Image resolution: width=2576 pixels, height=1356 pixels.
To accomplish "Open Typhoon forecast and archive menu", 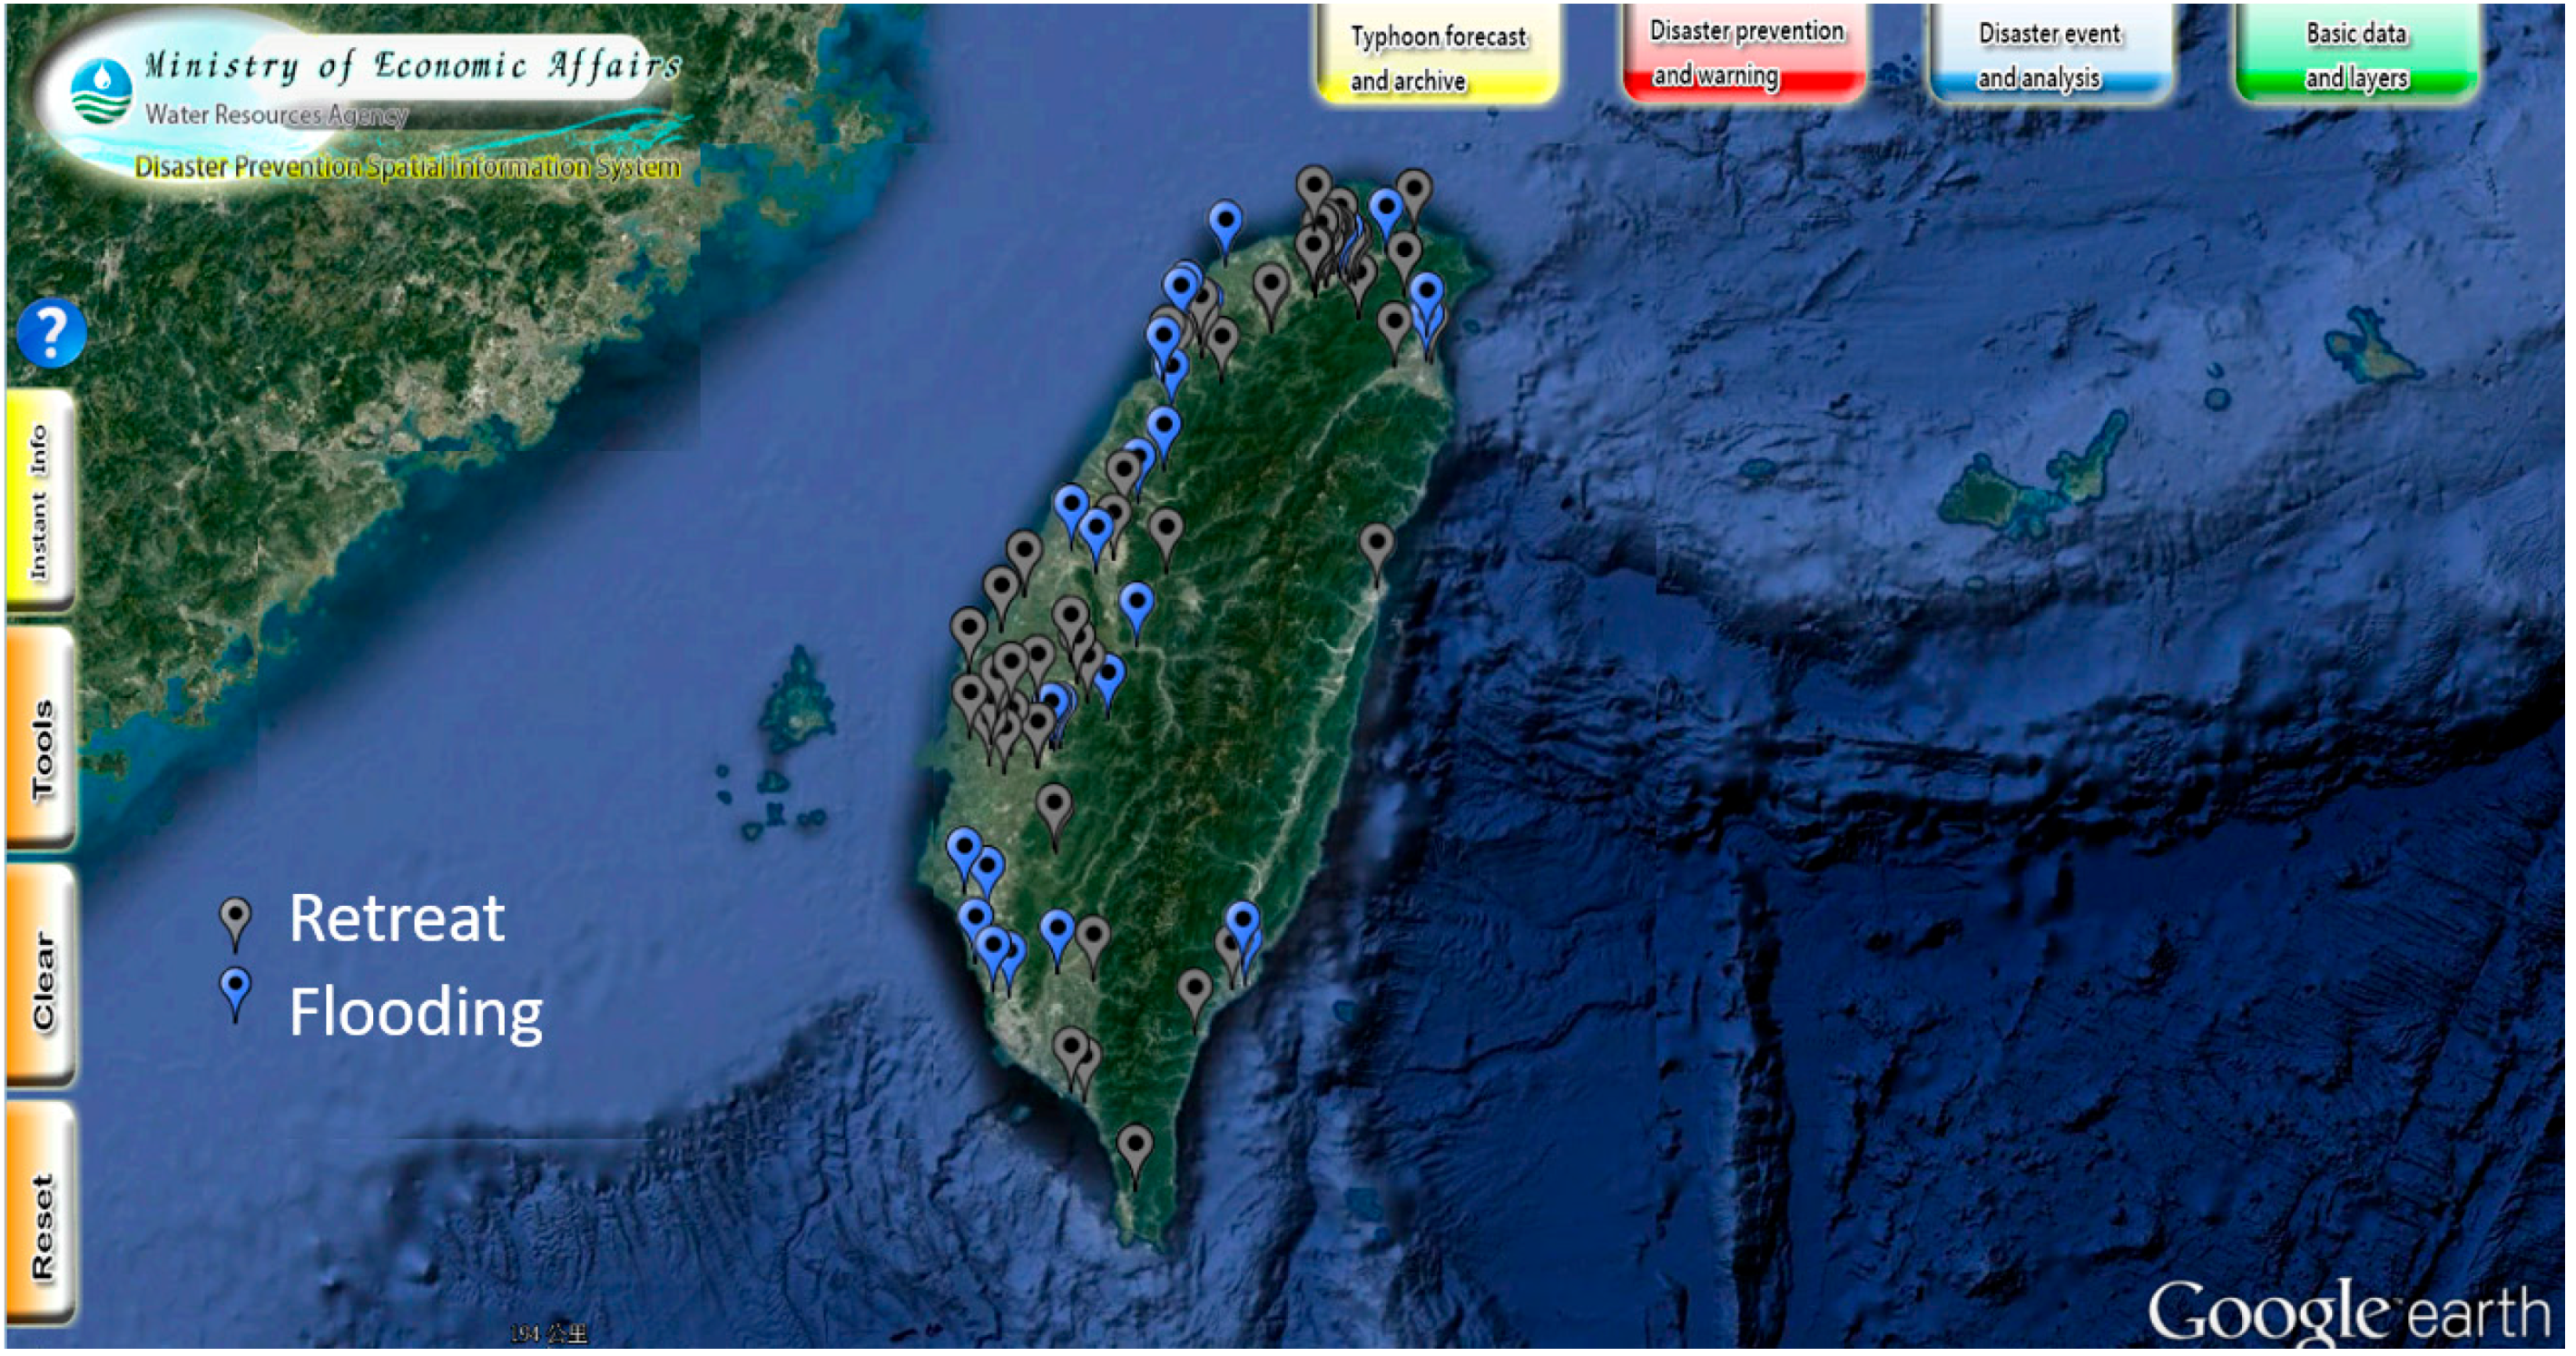I will coord(1437,57).
